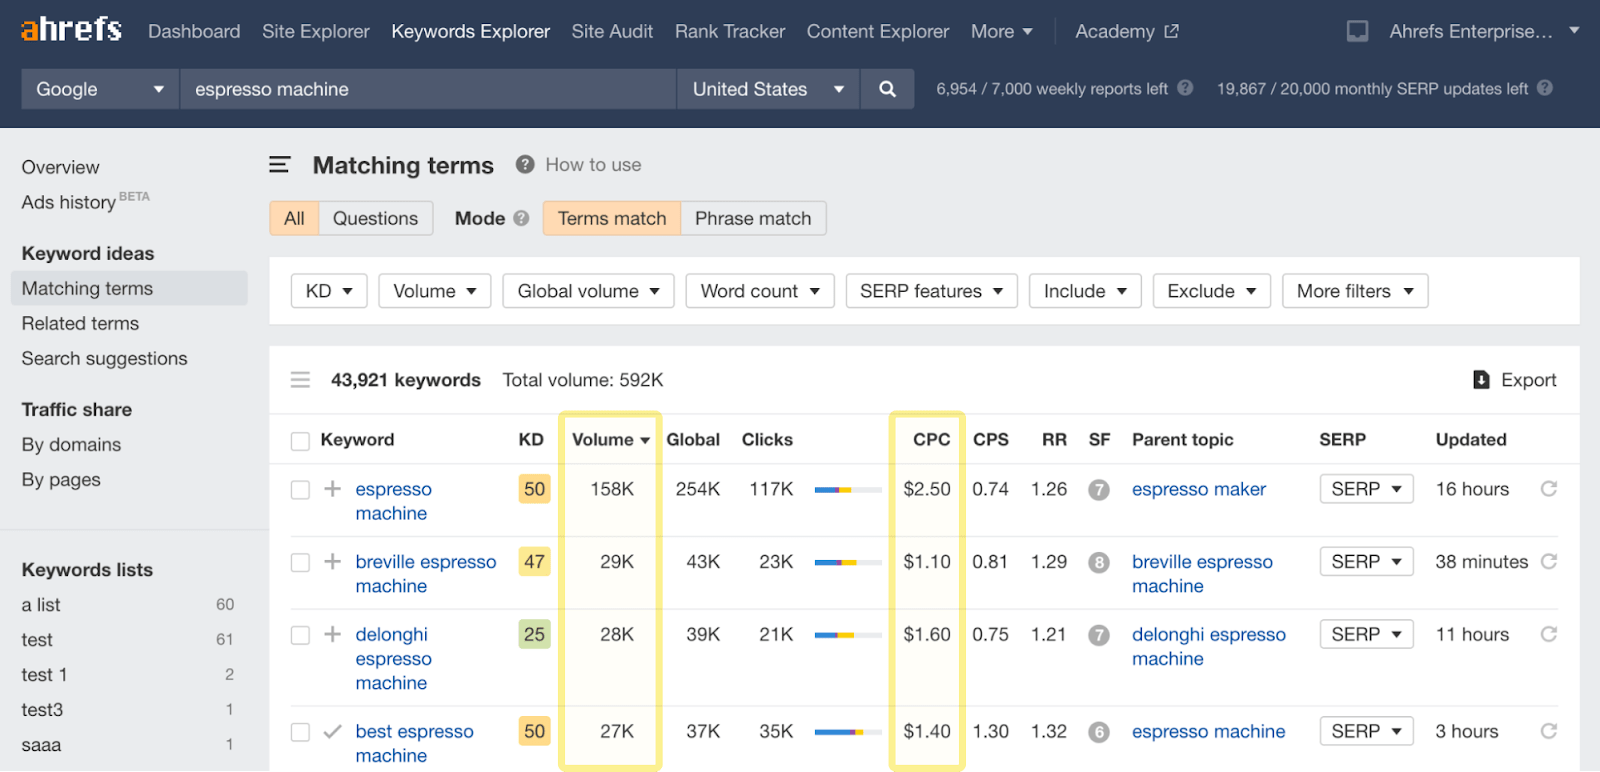Open Site Explorer from the top navigation
This screenshot has width=1600, height=772.
pos(315,31)
